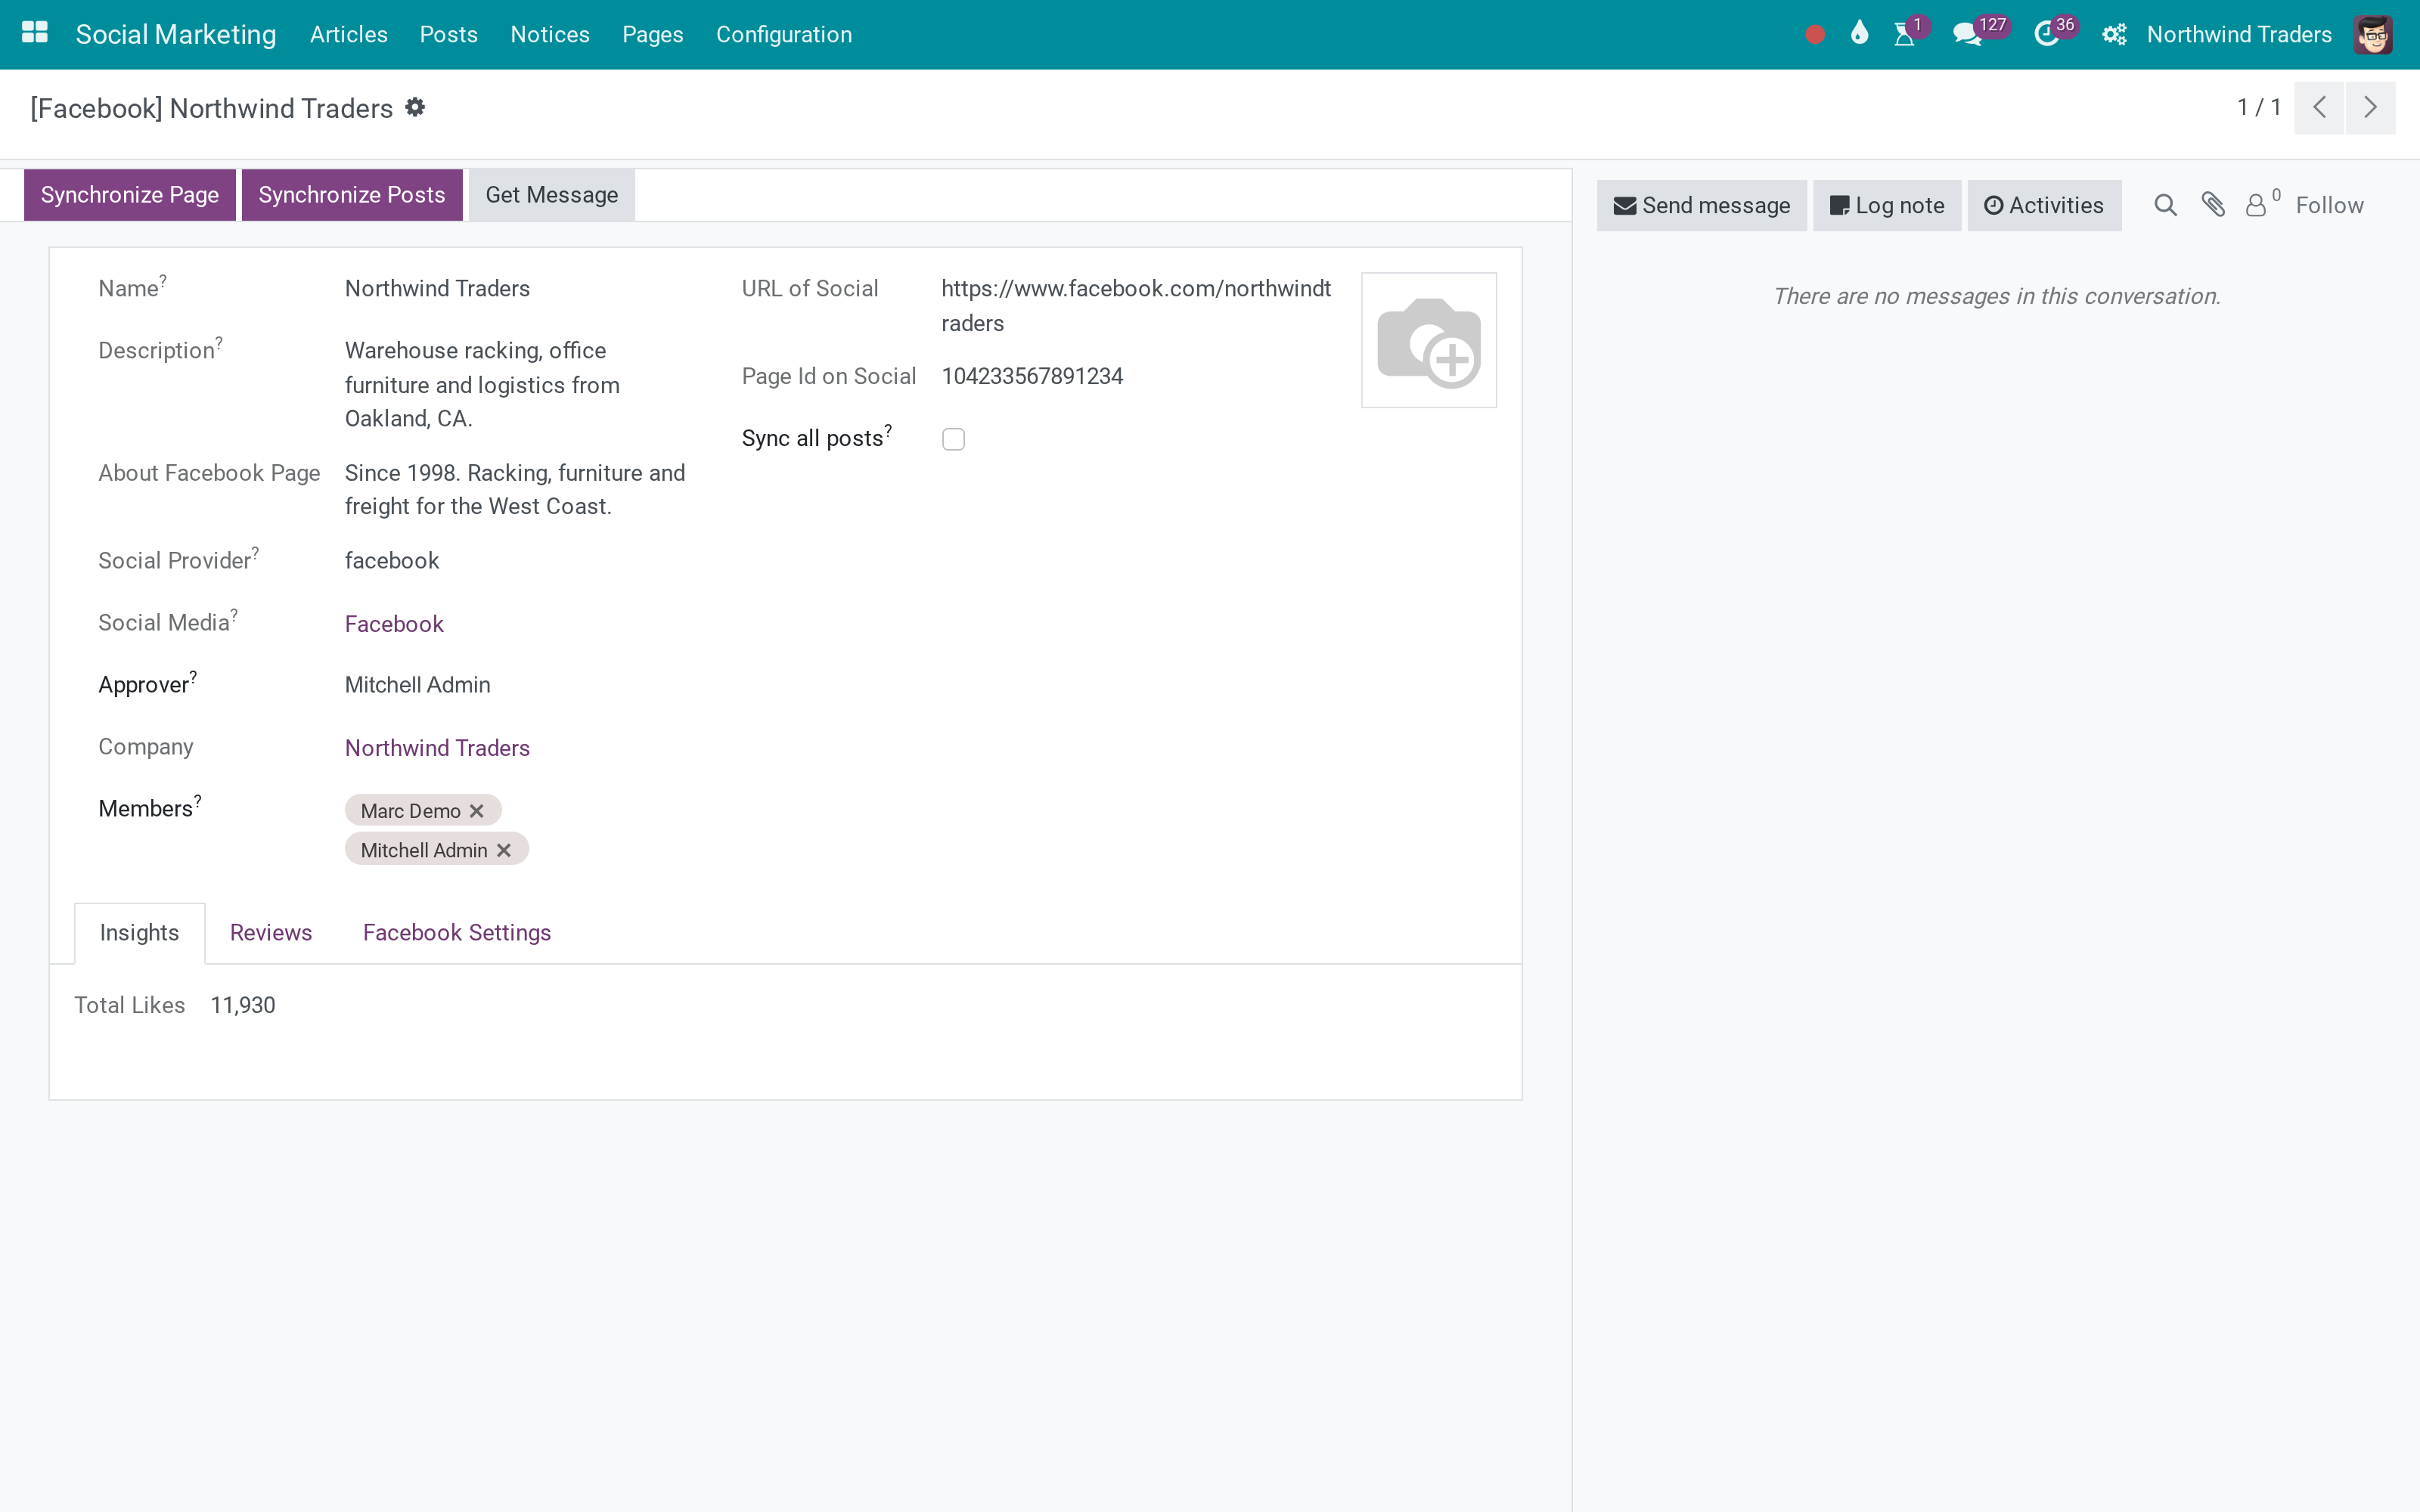Click the Synchronize Posts button
This screenshot has width=2420, height=1512.
[x=352, y=195]
